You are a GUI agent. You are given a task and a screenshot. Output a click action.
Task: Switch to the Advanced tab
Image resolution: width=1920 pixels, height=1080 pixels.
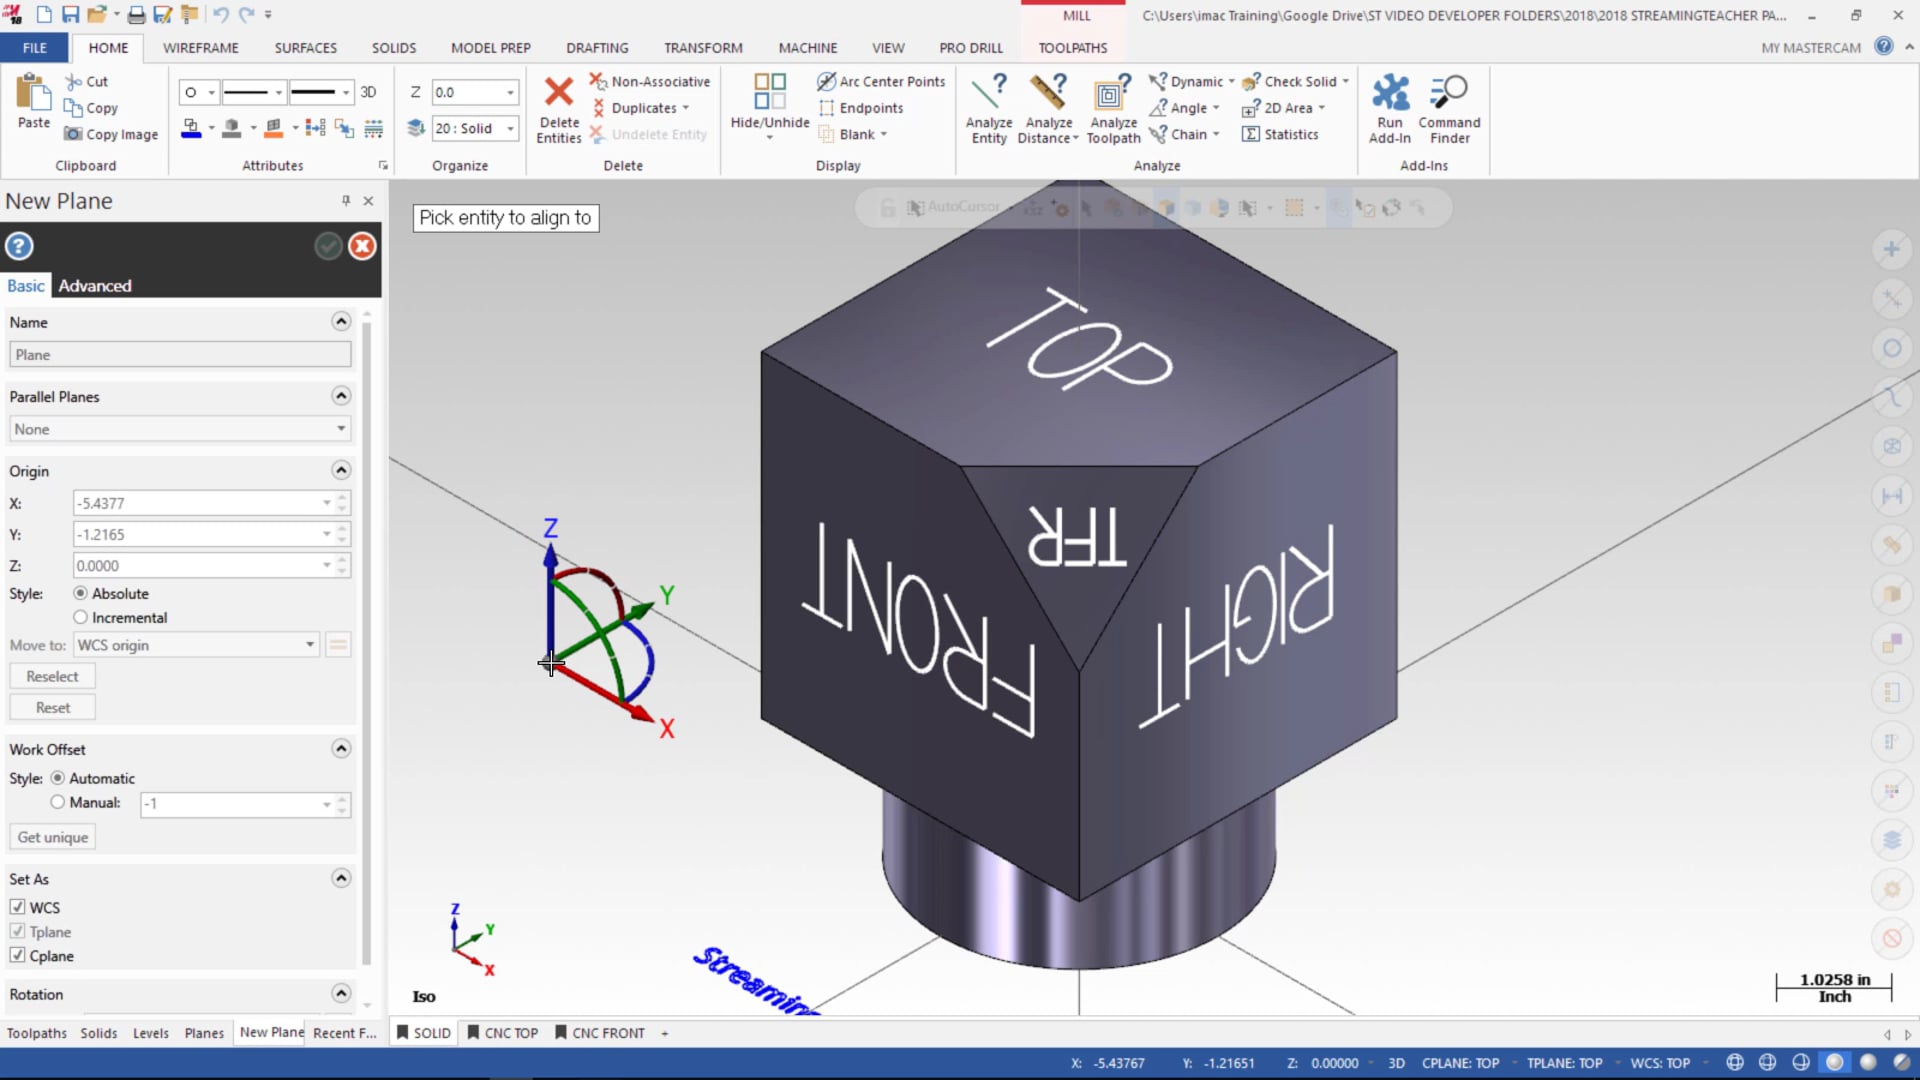(95, 285)
